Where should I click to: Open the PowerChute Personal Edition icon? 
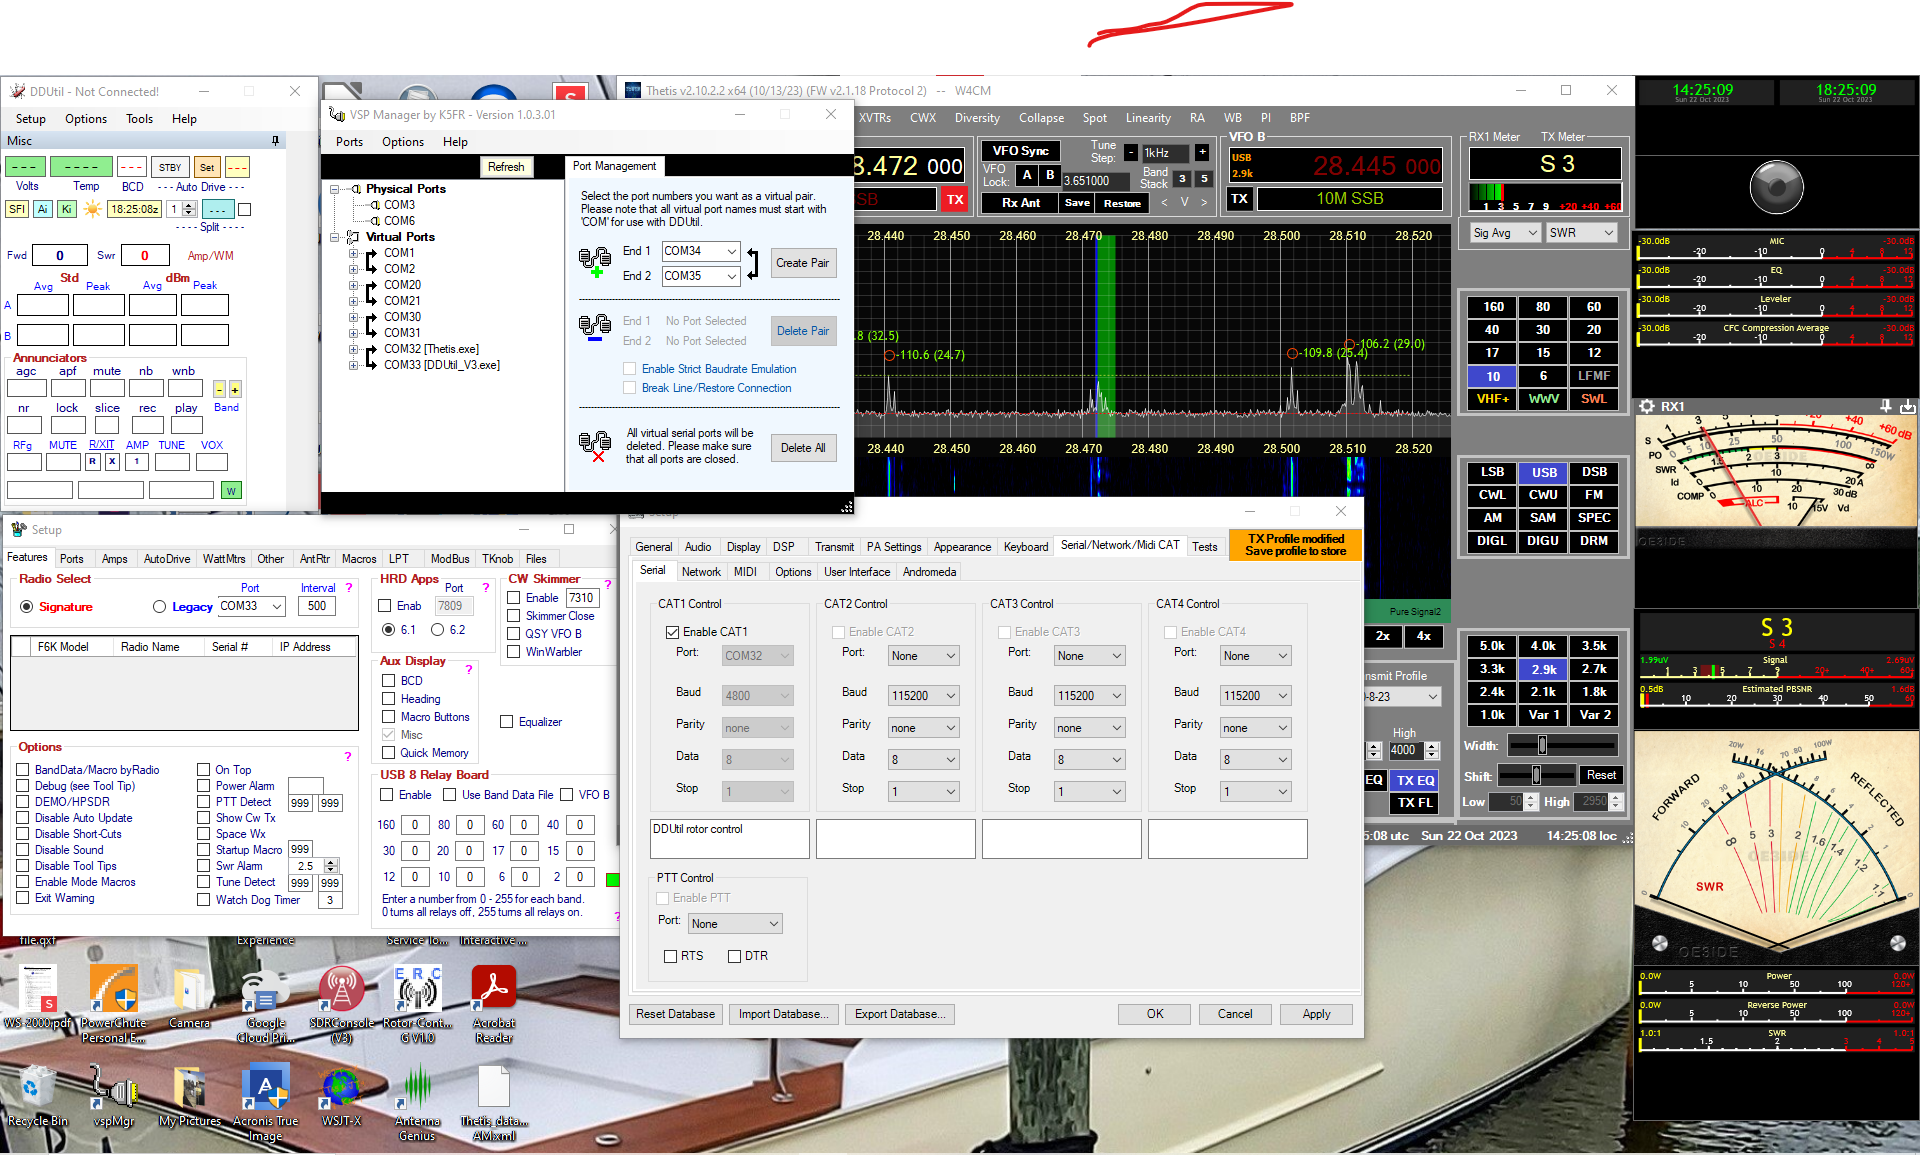[x=113, y=1004]
